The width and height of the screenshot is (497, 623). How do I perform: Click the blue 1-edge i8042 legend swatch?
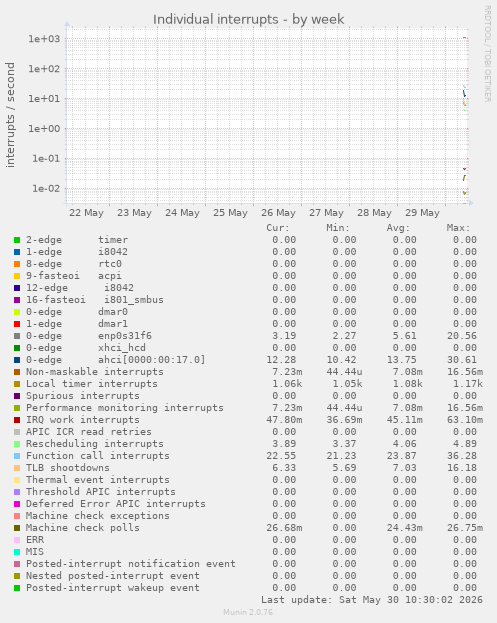point(17,252)
